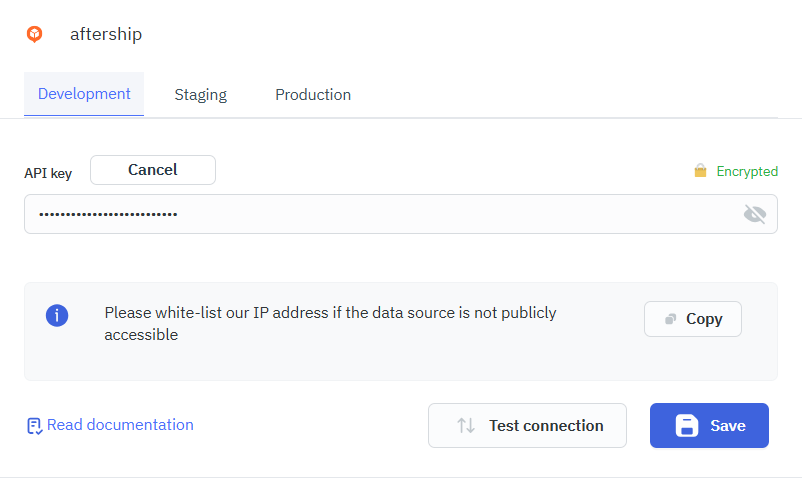Viewport: 802px width, 478px height.
Task: Click the API key field label
Action: point(48,173)
